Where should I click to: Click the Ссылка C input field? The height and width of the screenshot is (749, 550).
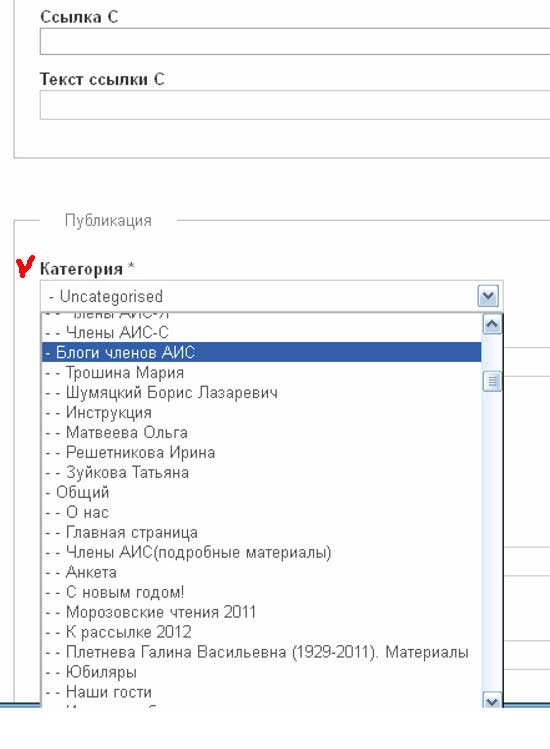pos(295,41)
